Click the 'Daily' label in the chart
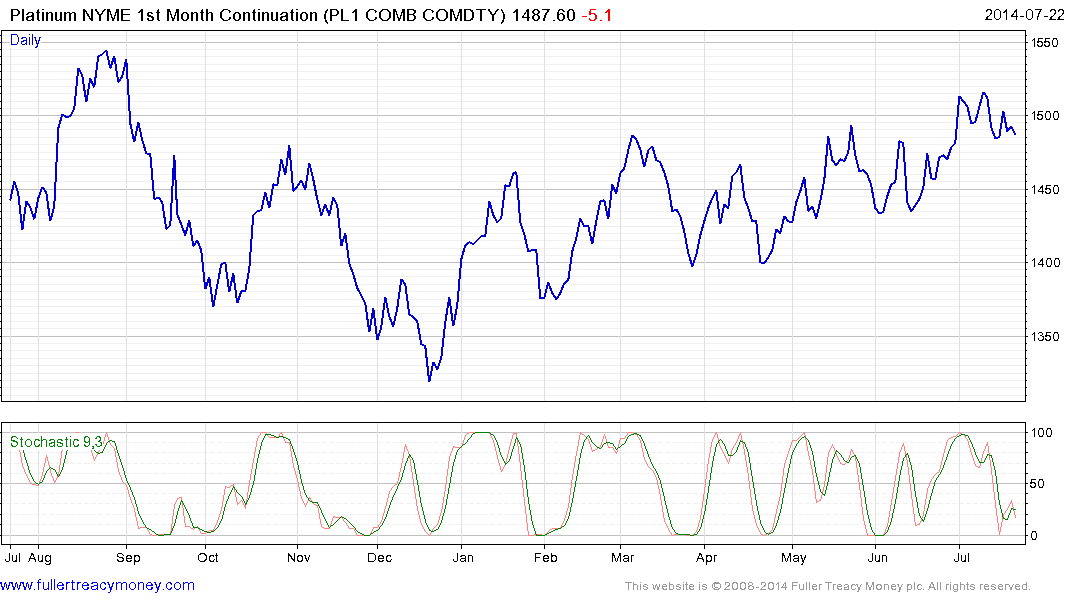Image resolution: width=1075 pixels, height=600 pixels. click(x=25, y=40)
